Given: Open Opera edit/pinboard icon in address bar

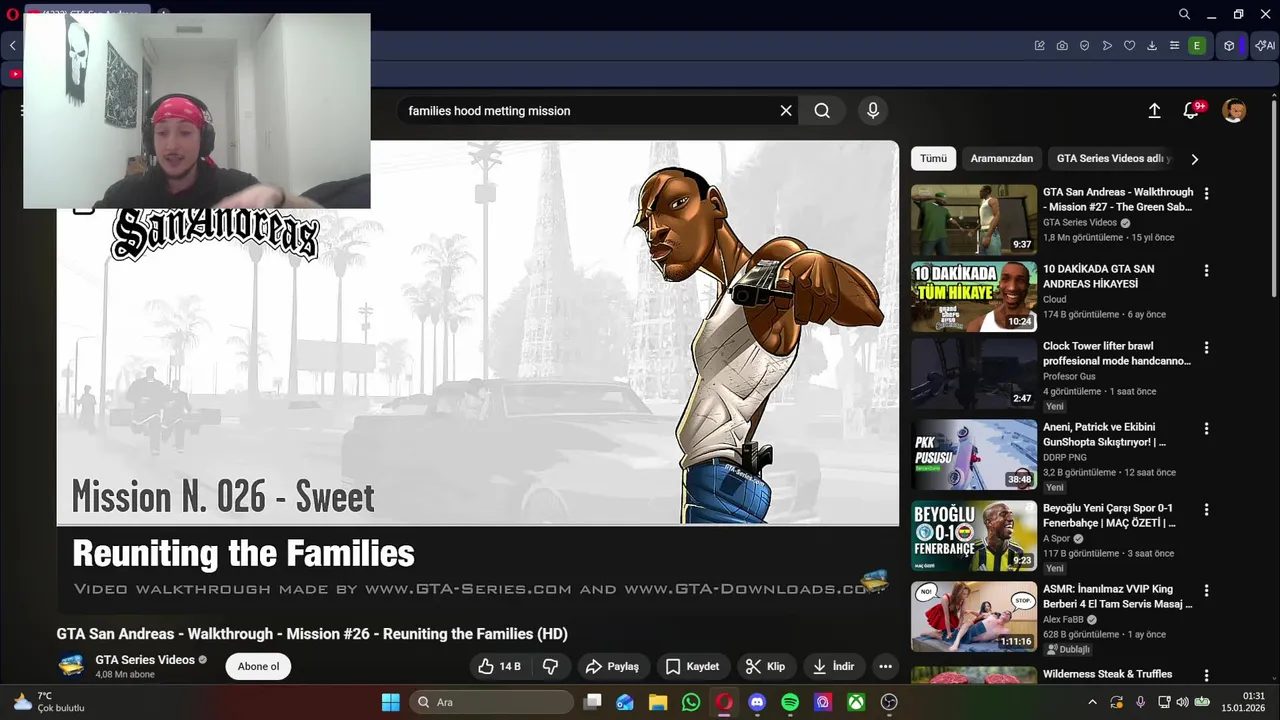Looking at the screenshot, I should click(x=1040, y=46).
